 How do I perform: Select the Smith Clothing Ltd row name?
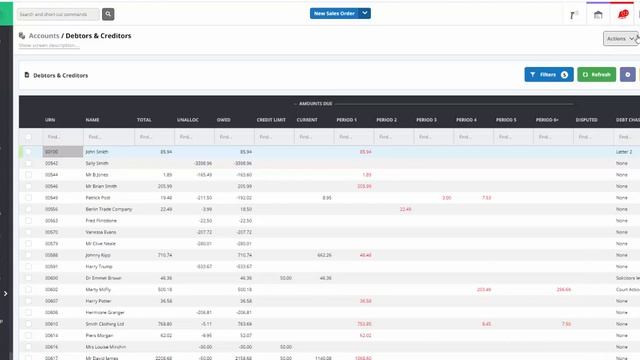click(x=104, y=324)
